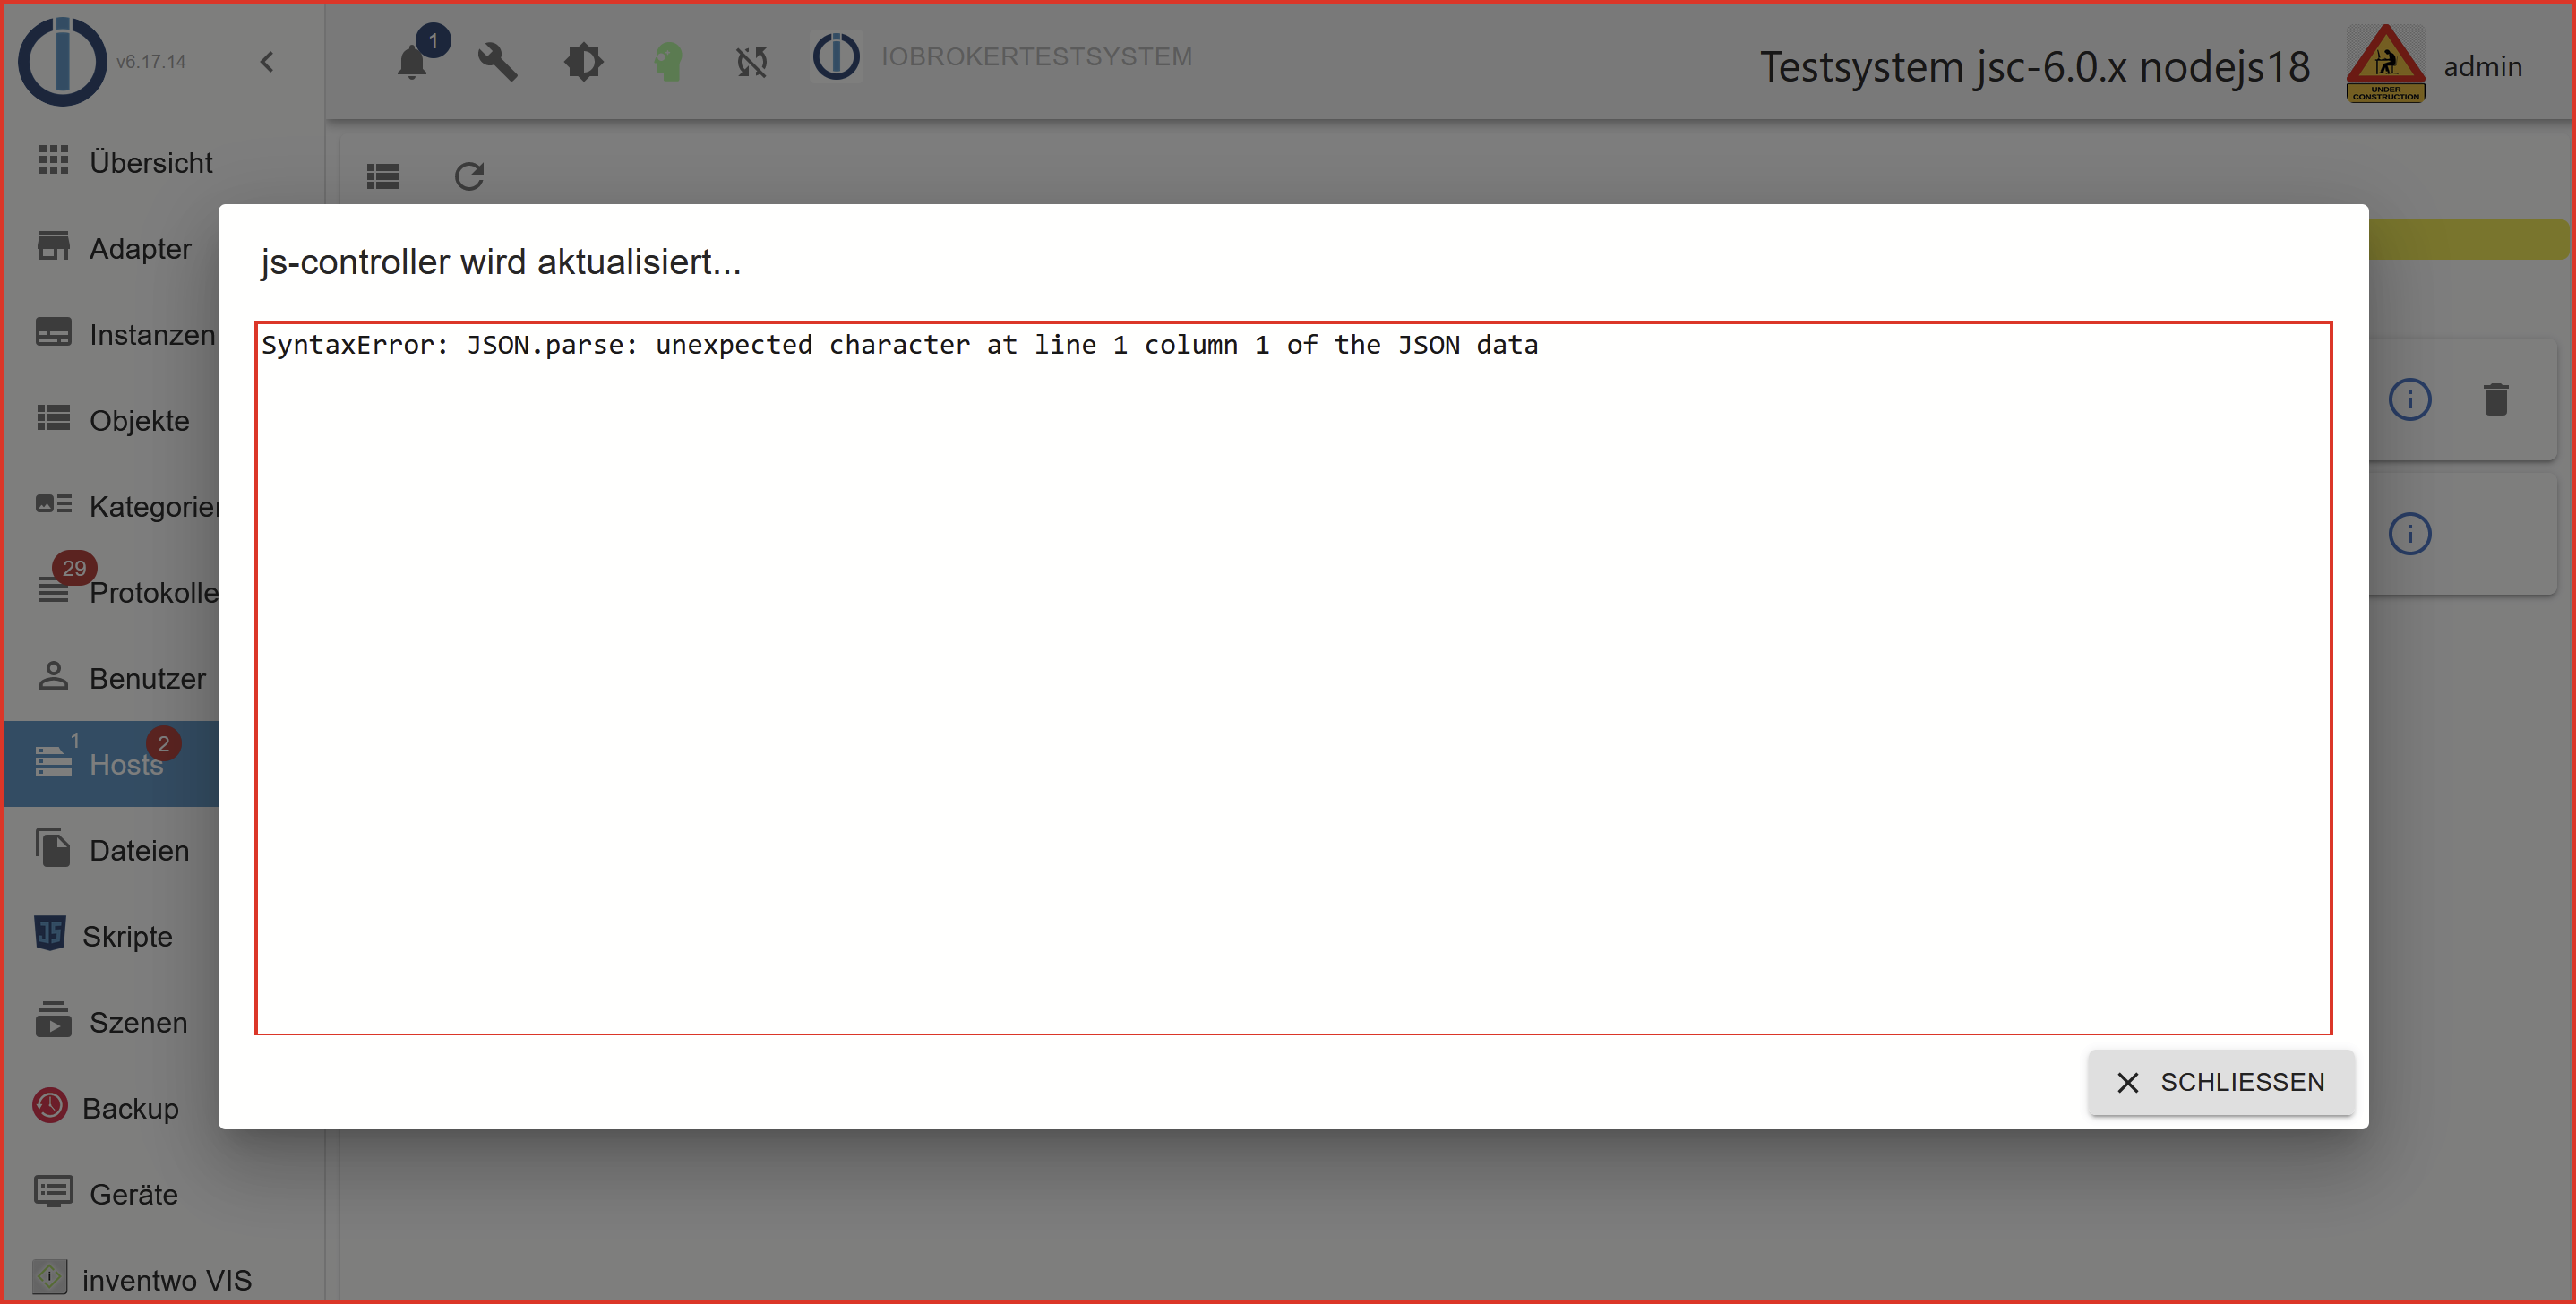The image size is (2576, 1304).
Task: Toggle the dark/light theme icon
Action: click(583, 62)
